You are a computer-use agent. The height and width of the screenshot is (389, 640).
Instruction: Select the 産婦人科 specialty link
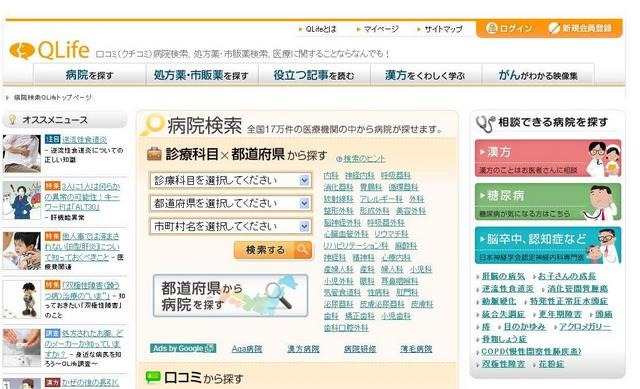pos(338,269)
